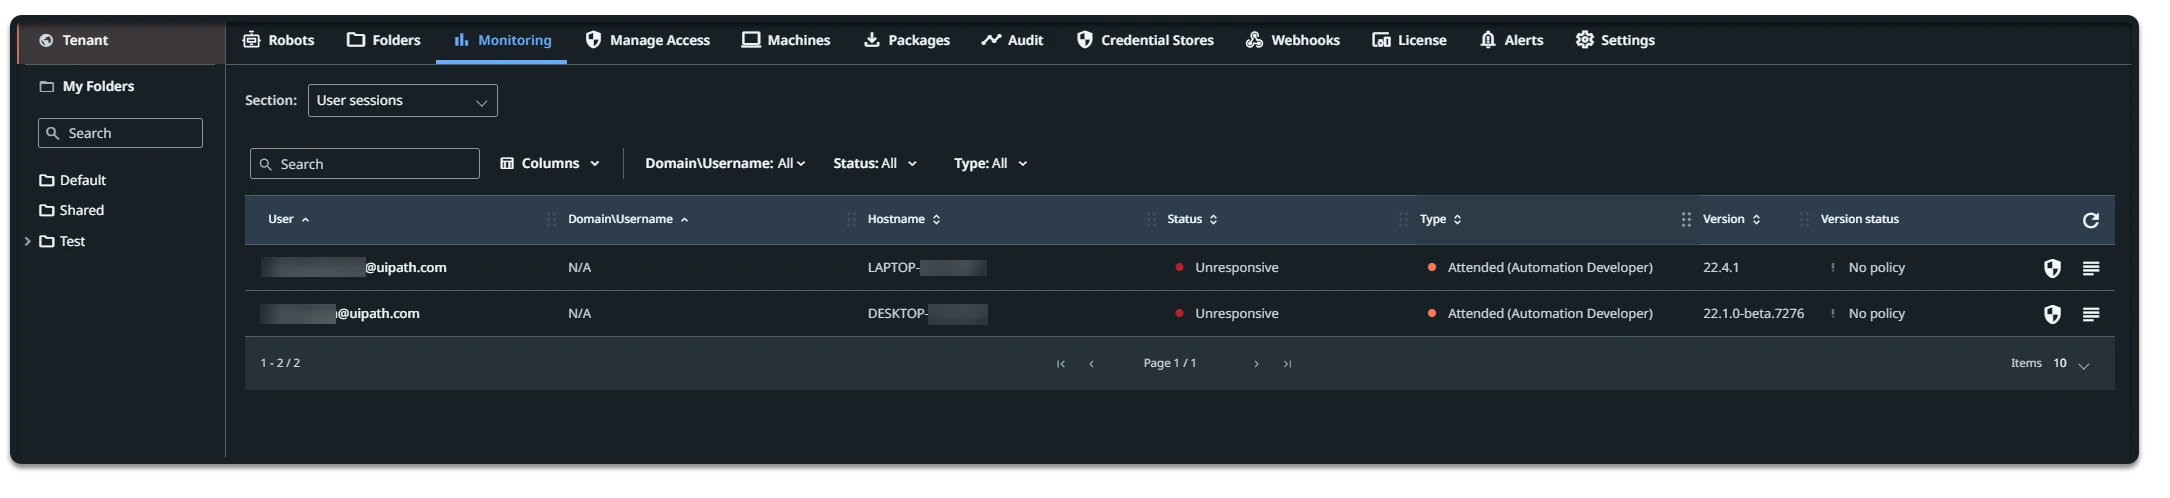Select the Monitoring tab

[502, 40]
